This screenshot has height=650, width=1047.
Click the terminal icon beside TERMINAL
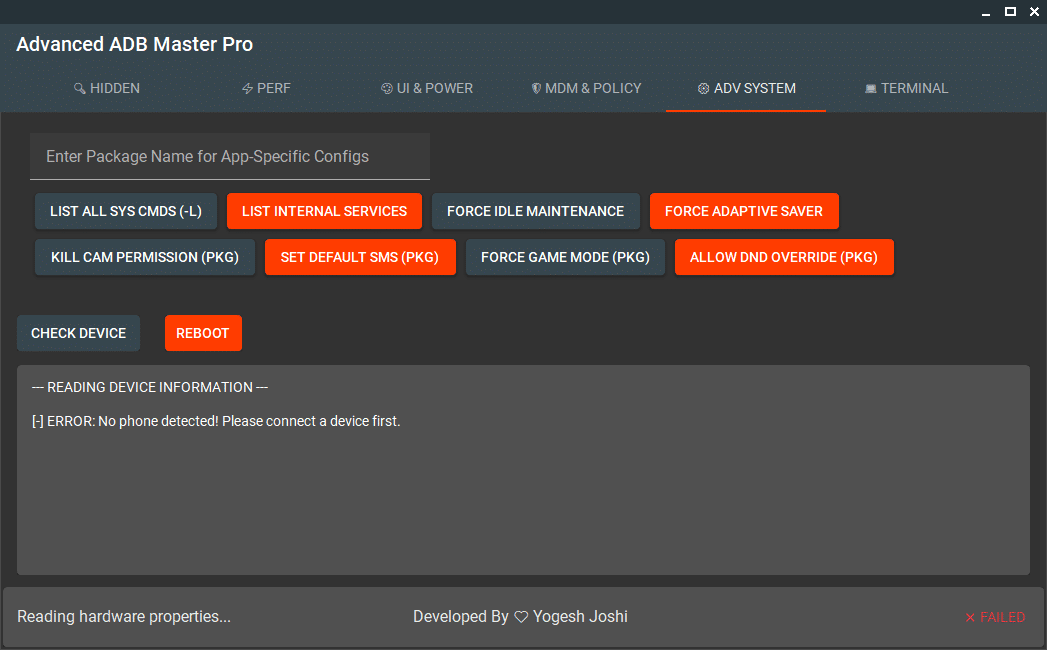coord(869,88)
